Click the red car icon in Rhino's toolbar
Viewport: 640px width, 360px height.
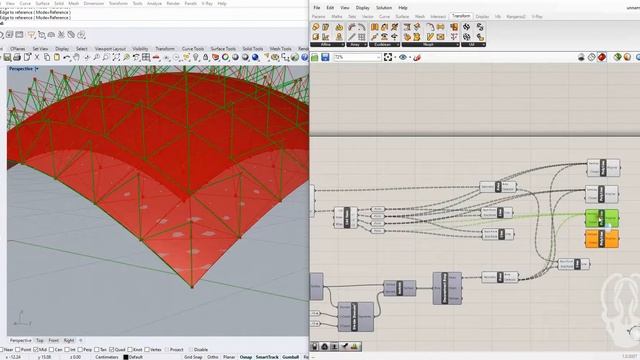coord(156,58)
